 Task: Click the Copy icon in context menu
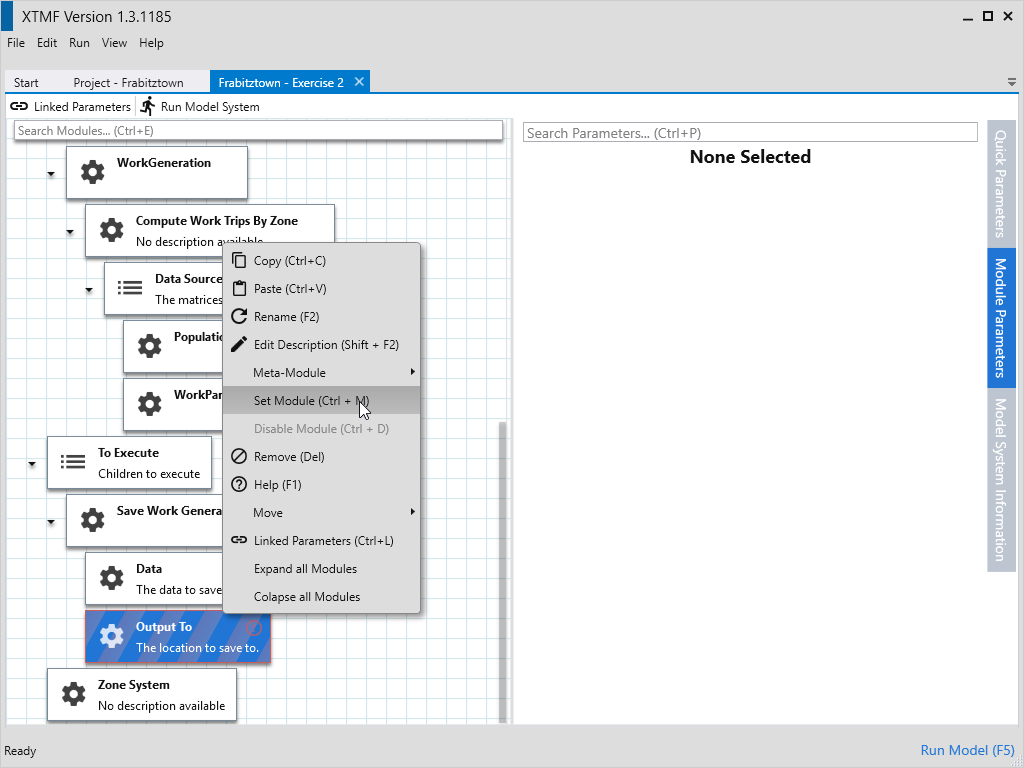point(238,261)
